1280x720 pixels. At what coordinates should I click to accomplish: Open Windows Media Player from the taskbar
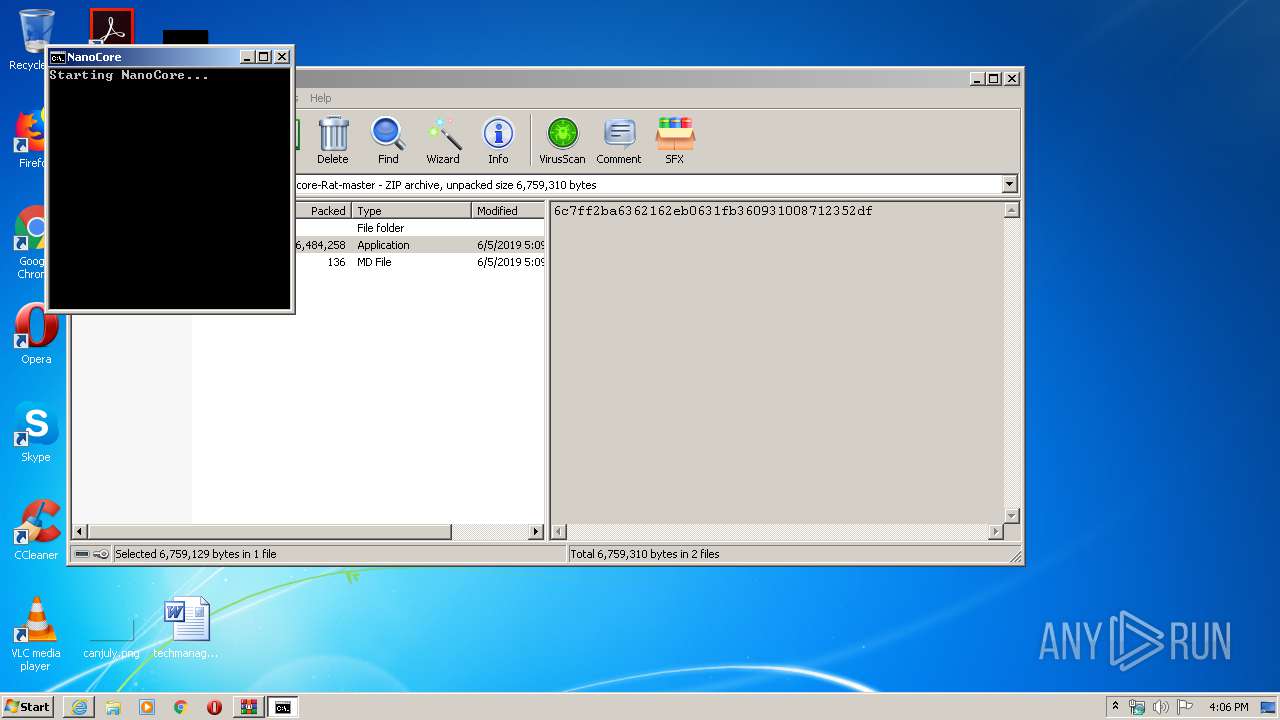[x=147, y=707]
